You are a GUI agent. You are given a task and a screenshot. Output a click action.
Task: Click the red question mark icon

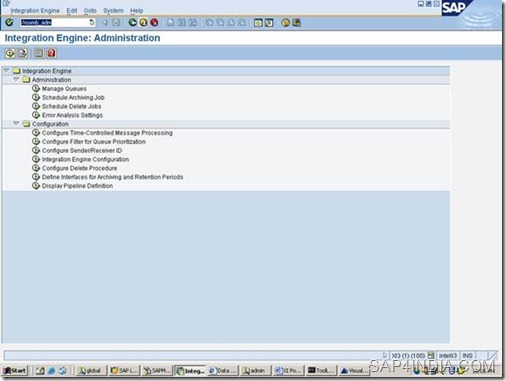tap(51, 53)
